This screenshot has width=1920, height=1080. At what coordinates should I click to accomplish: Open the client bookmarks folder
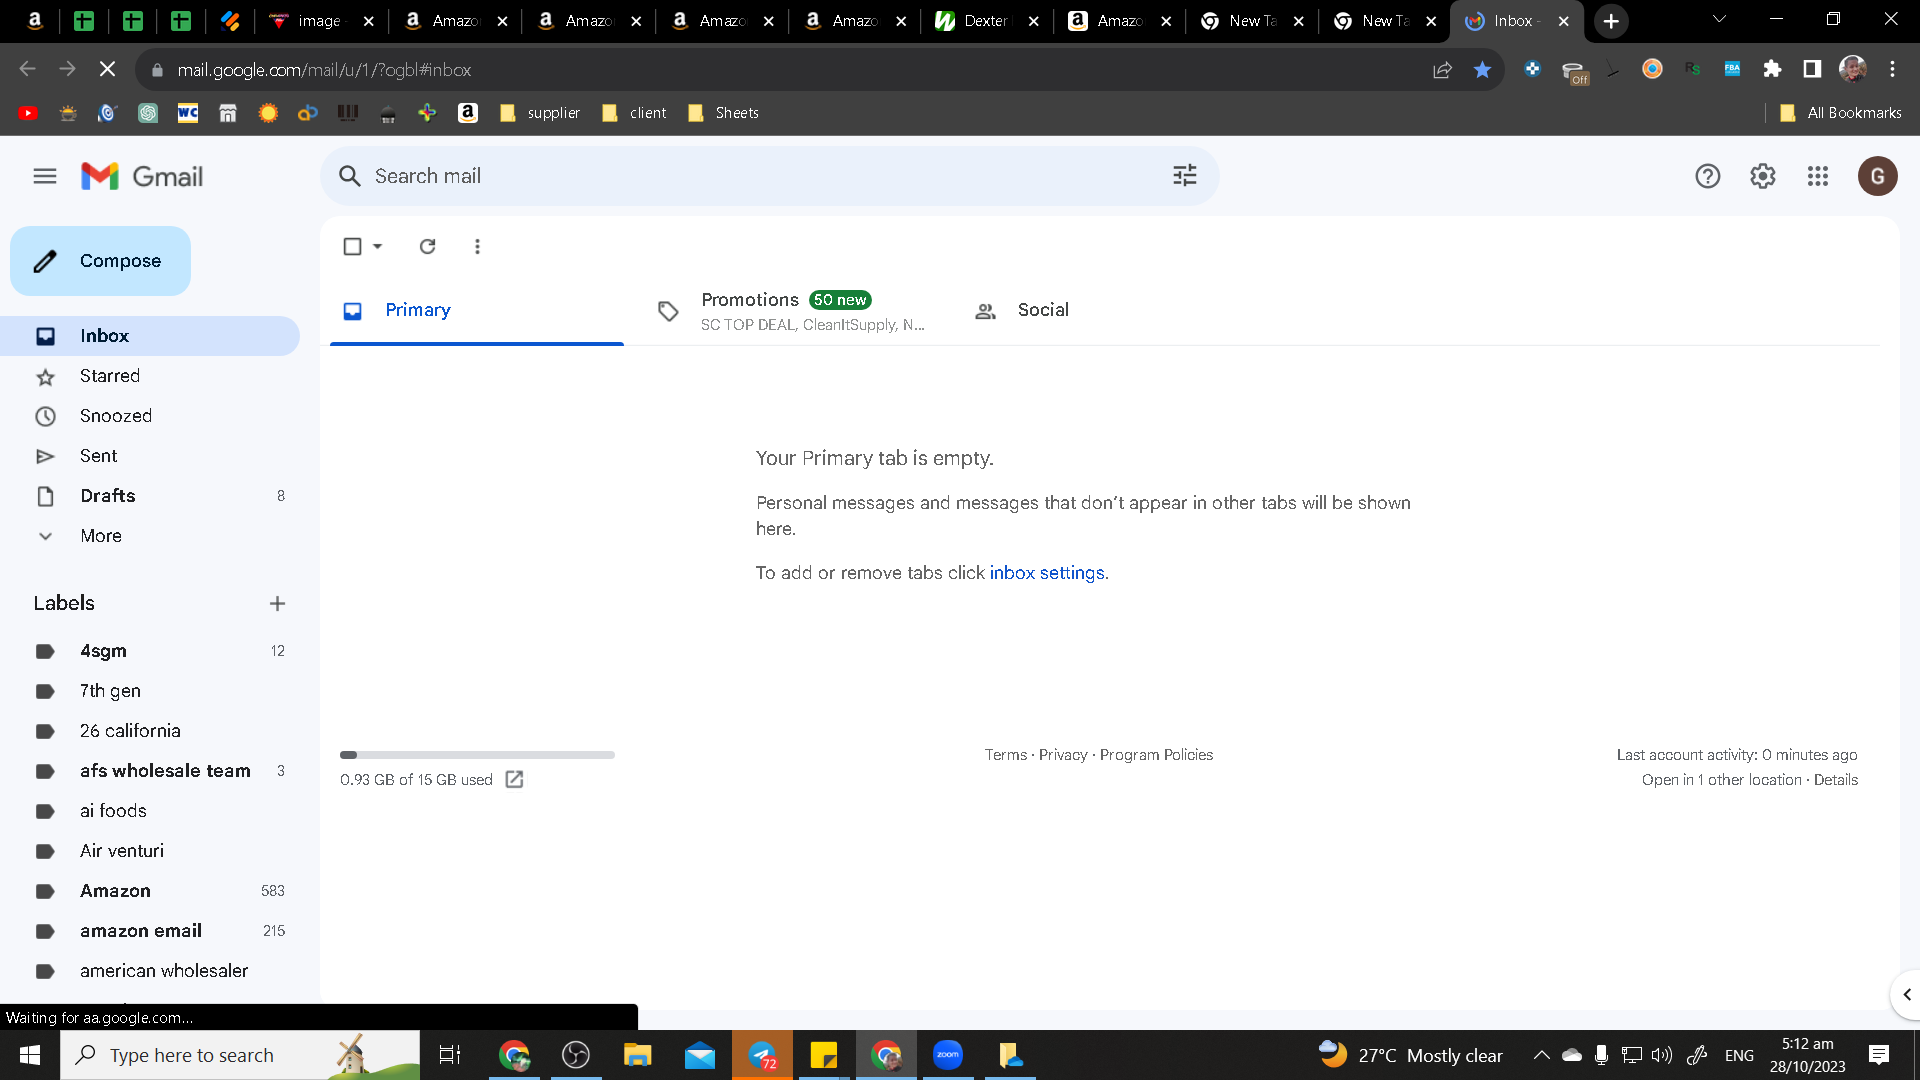point(635,113)
